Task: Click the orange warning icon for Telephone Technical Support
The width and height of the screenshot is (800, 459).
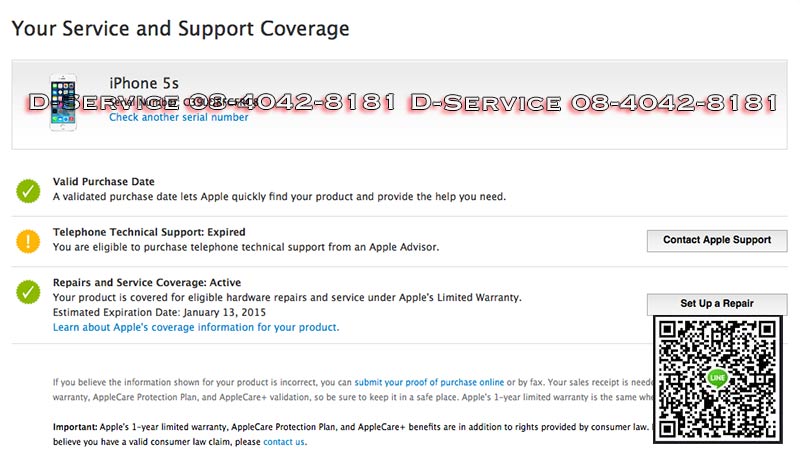Action: 27,240
